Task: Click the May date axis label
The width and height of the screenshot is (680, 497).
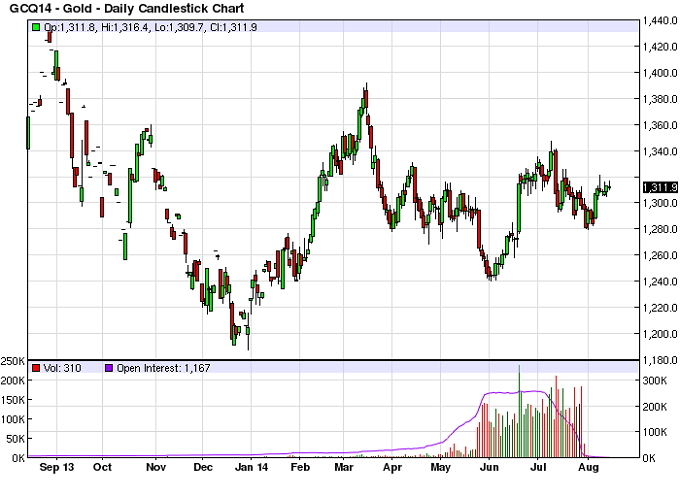Action: (x=441, y=468)
